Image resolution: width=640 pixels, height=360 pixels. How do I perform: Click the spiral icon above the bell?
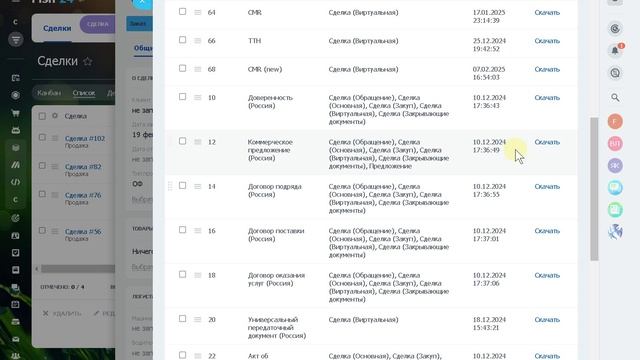615,28
